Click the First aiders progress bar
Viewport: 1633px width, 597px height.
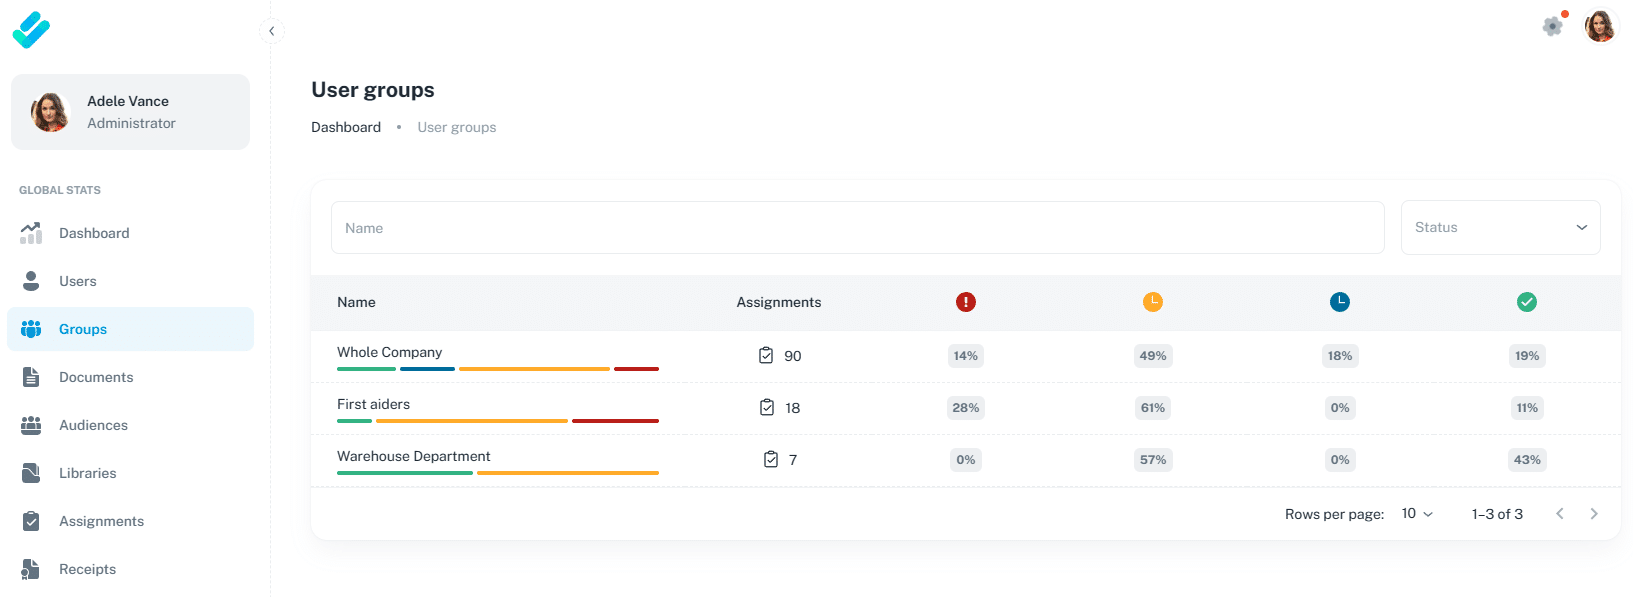498,421
